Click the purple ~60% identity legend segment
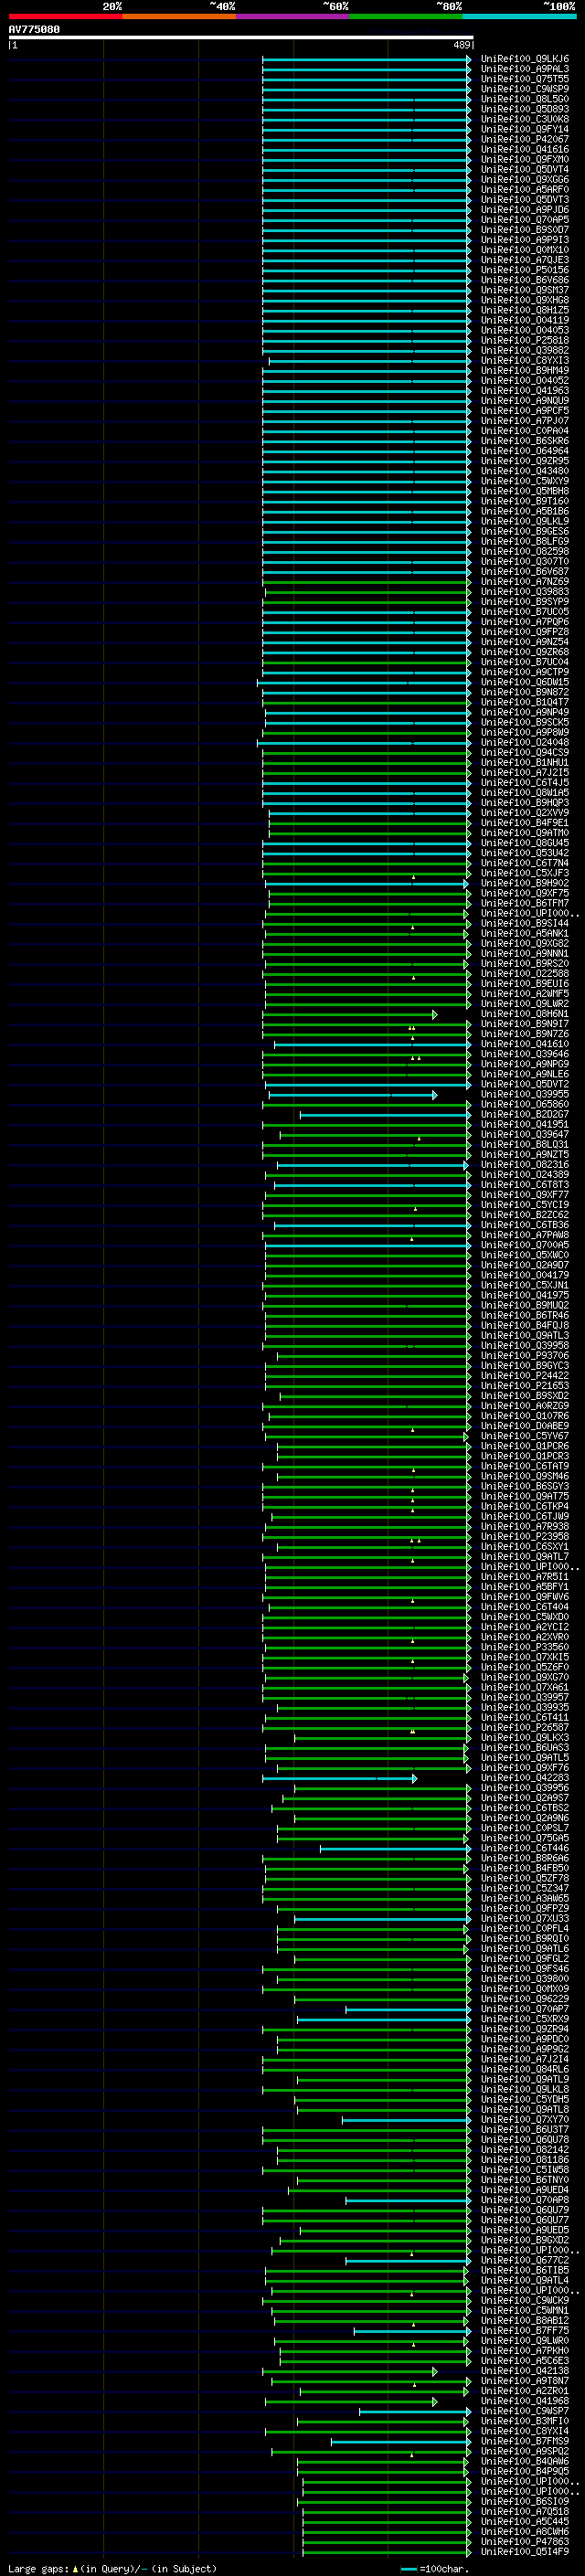Viewport: 585px width, 2576px height. pyautogui.click(x=292, y=16)
